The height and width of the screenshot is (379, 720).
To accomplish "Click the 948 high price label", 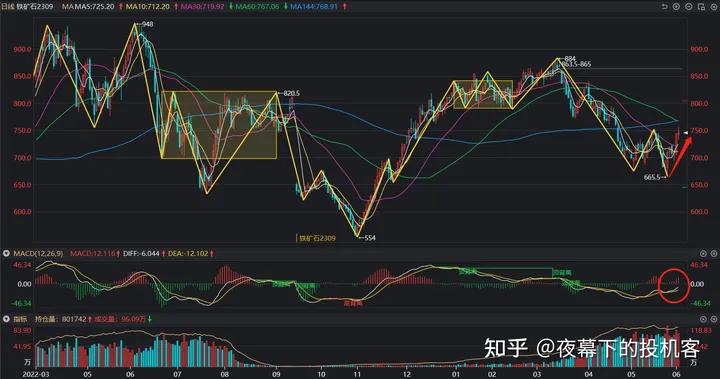I will tap(148, 24).
